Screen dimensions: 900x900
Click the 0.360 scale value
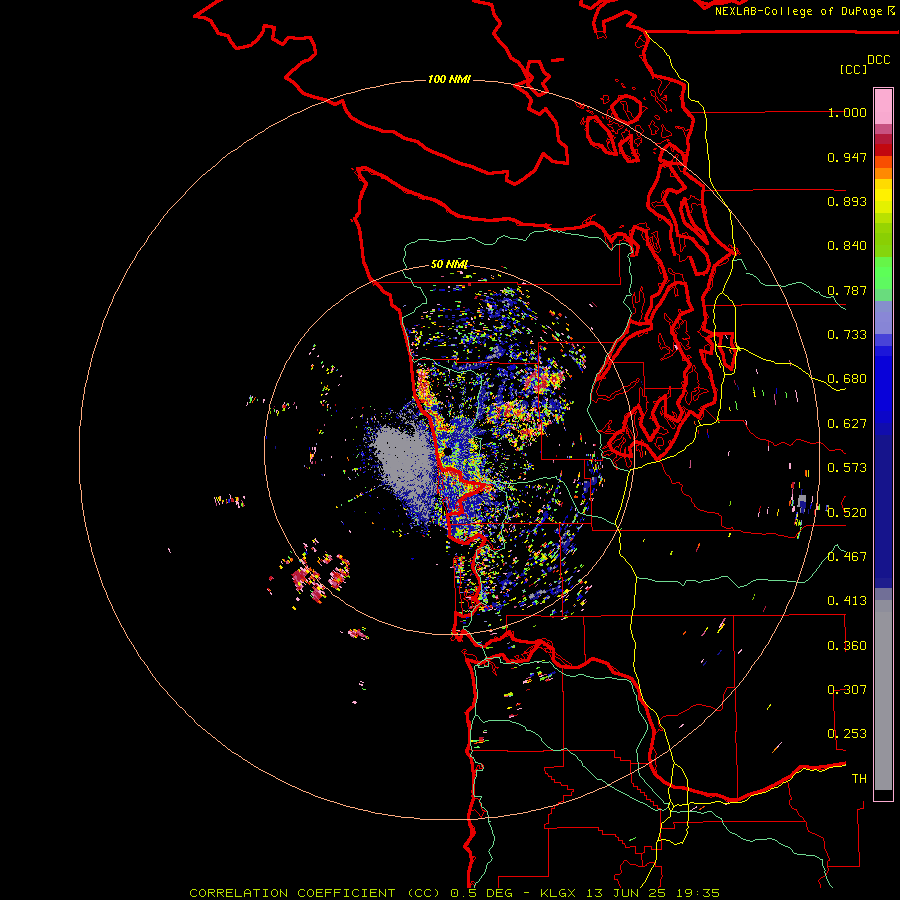pyautogui.click(x=847, y=646)
